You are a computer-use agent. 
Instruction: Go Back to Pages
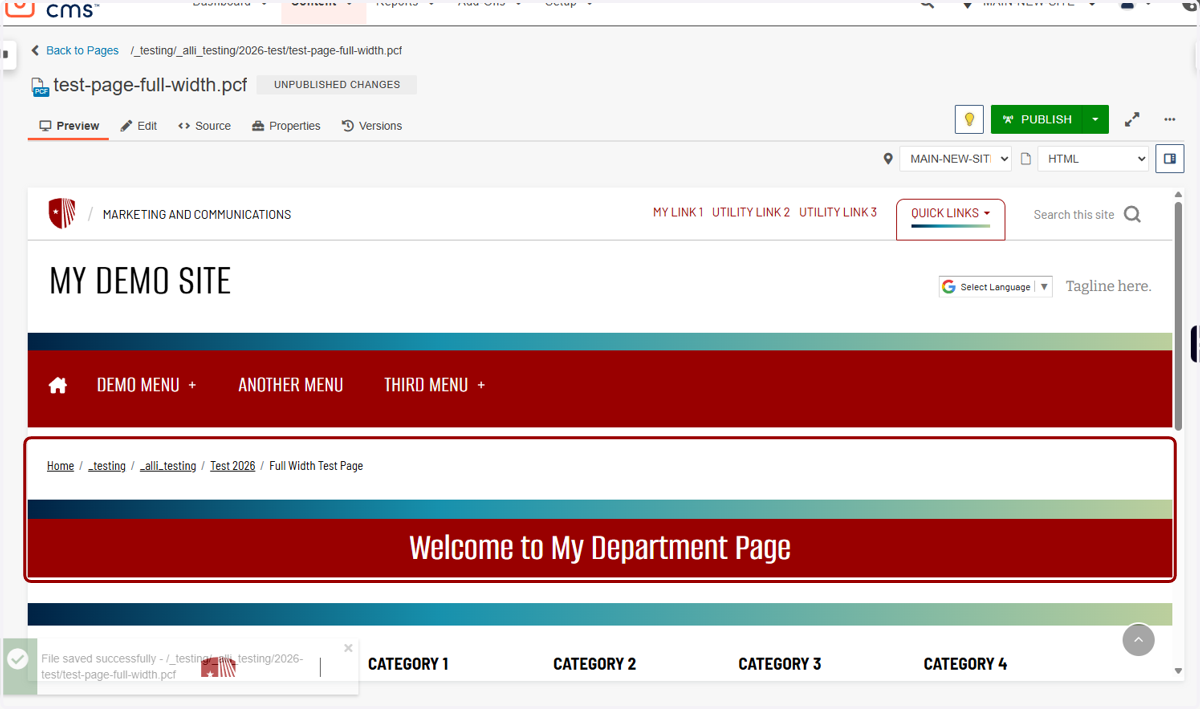click(75, 50)
